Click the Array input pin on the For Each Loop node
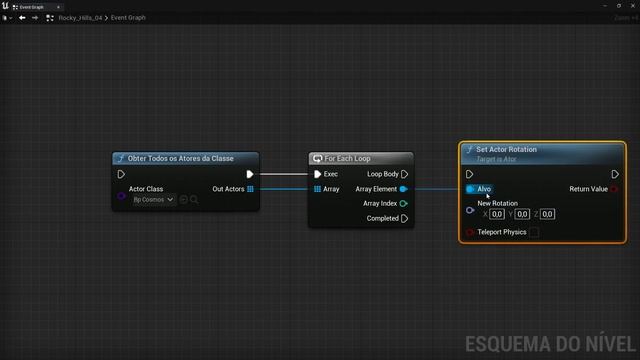This screenshot has height=360, width=640. [x=317, y=189]
